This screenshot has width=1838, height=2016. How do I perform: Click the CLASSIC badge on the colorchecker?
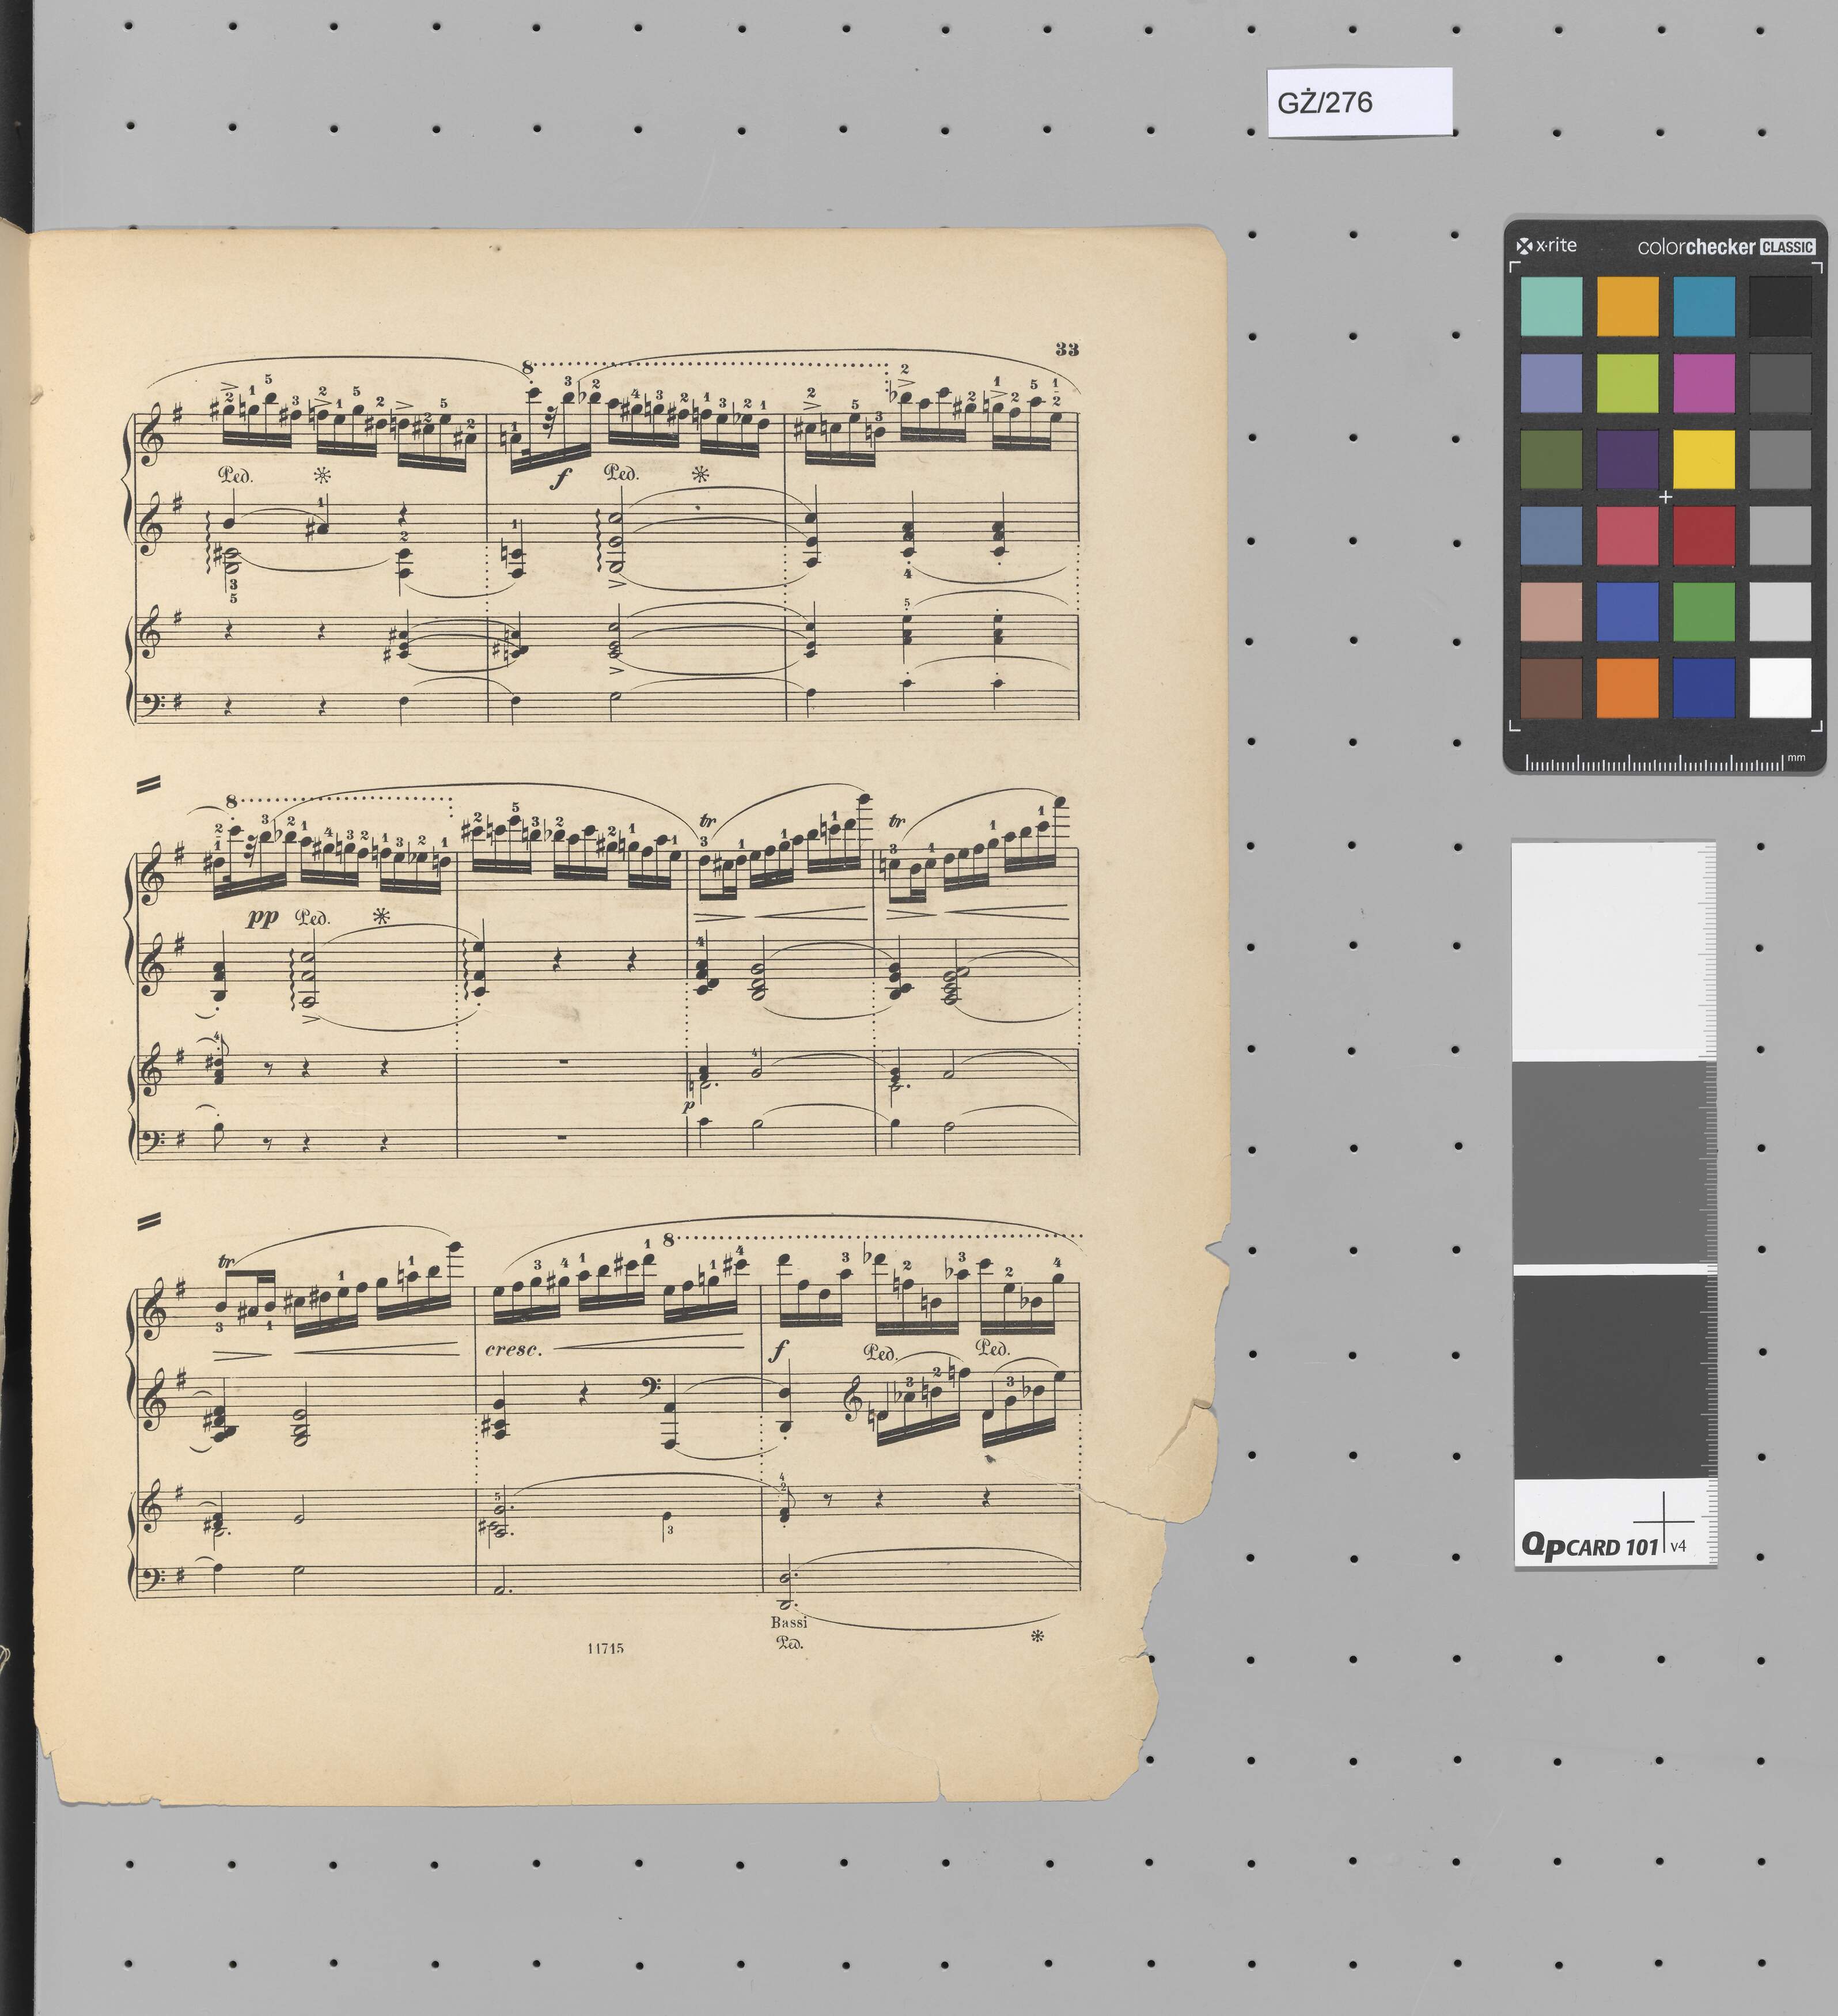(x=1787, y=247)
